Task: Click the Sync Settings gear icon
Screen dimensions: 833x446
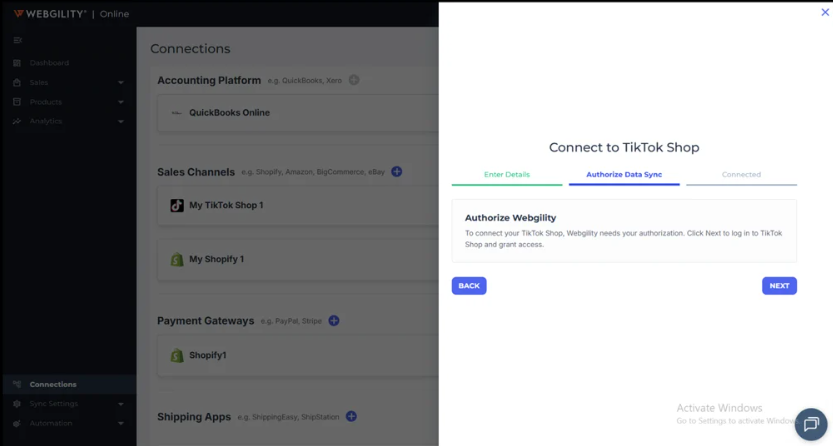Action: [x=17, y=404]
